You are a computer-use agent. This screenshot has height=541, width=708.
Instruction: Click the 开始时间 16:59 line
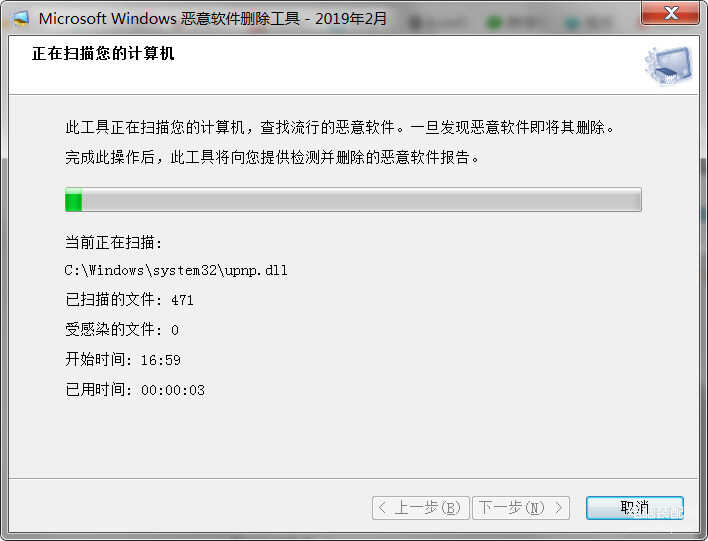[x=123, y=359]
